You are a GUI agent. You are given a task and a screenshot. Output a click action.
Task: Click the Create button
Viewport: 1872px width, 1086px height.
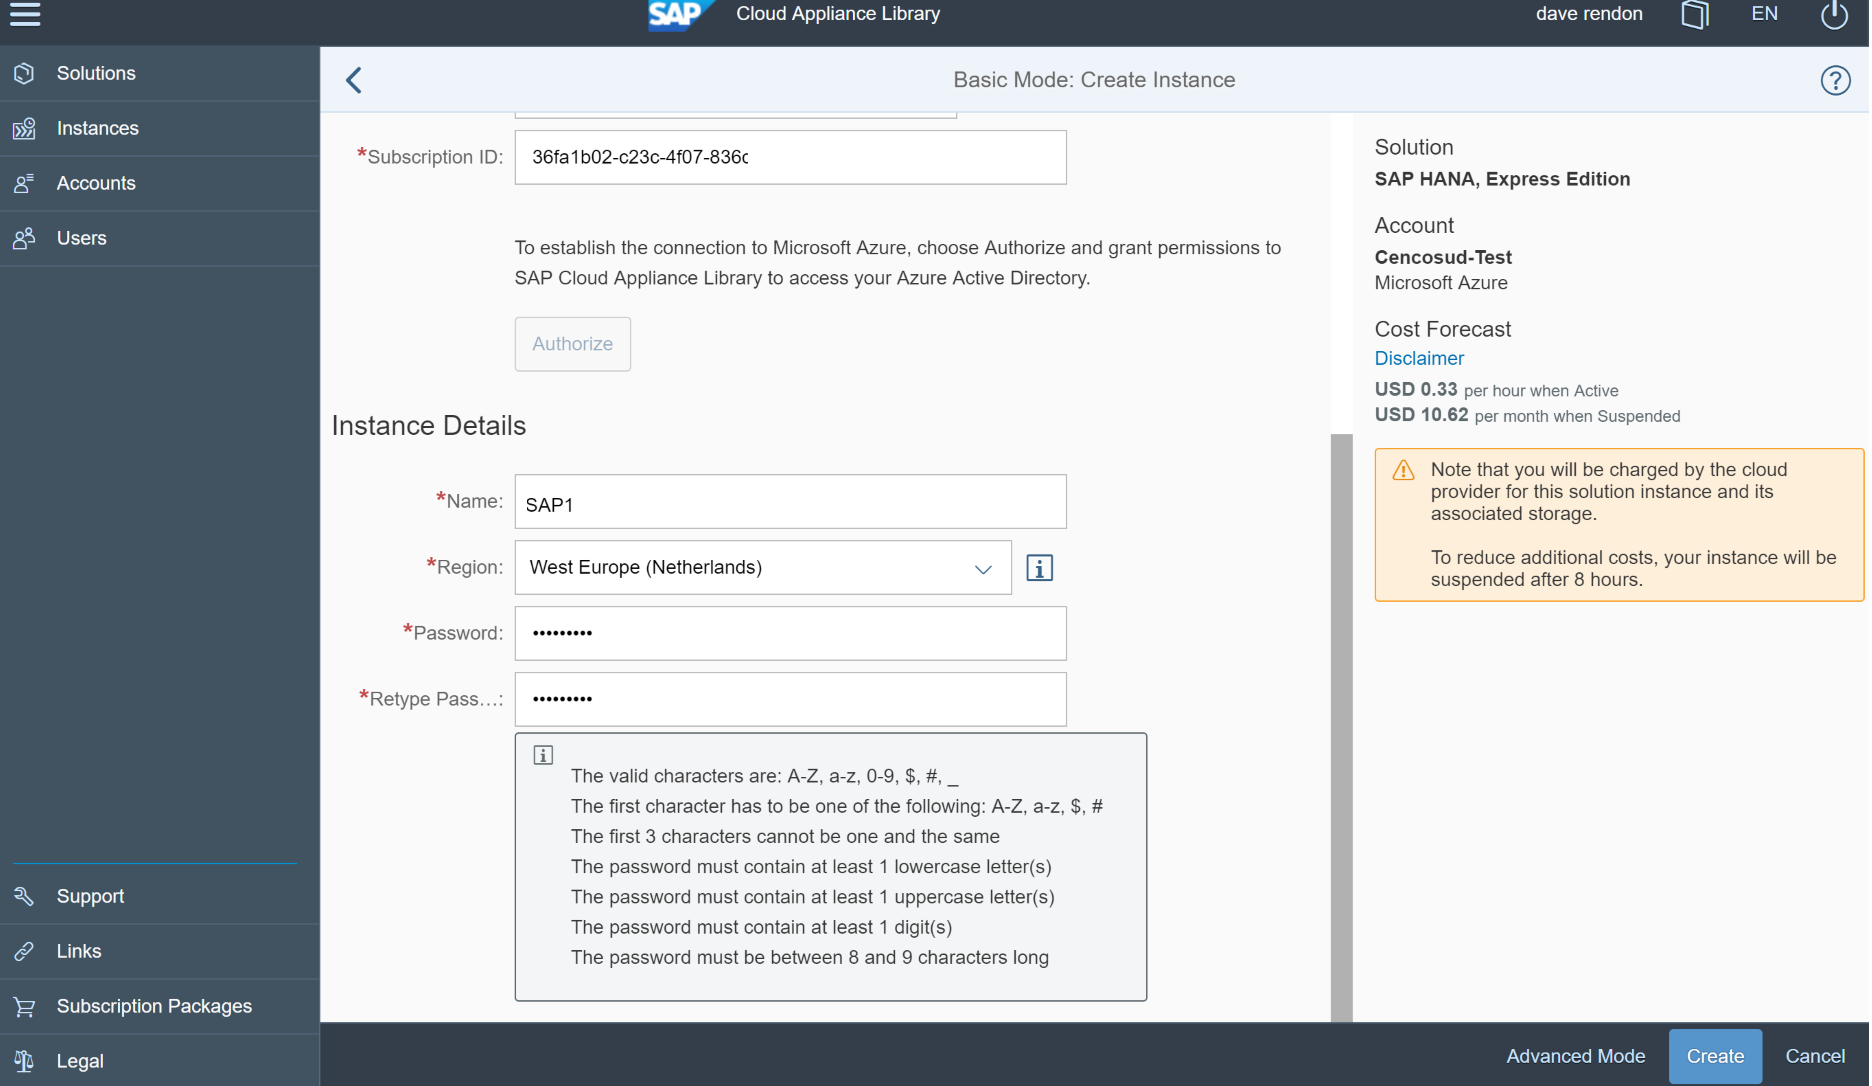click(1715, 1056)
